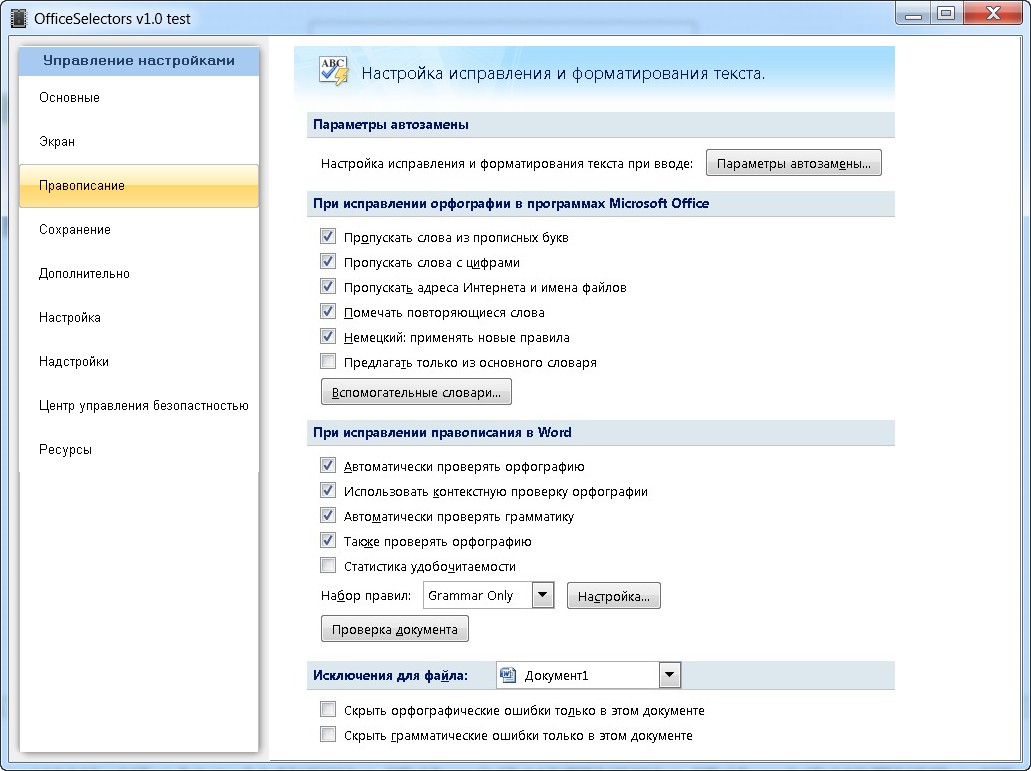Open Центр управления безопастностью
The image size is (1031, 771).
pyautogui.click(x=139, y=406)
